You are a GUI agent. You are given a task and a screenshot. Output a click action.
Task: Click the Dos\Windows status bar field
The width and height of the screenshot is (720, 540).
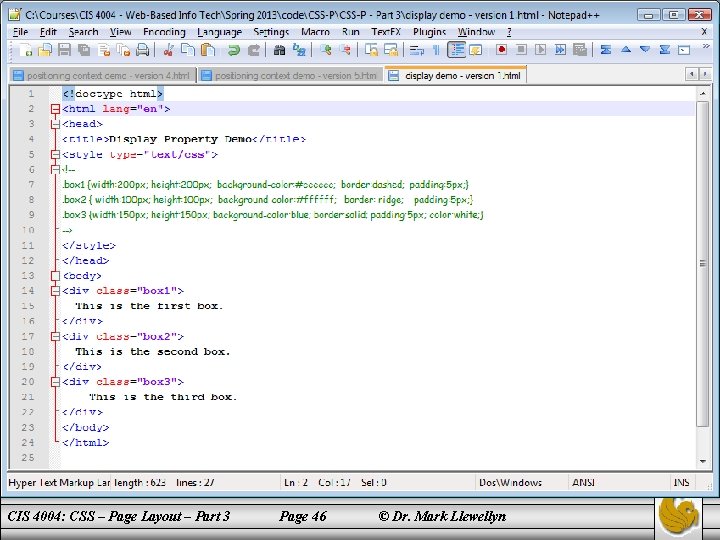point(510,483)
